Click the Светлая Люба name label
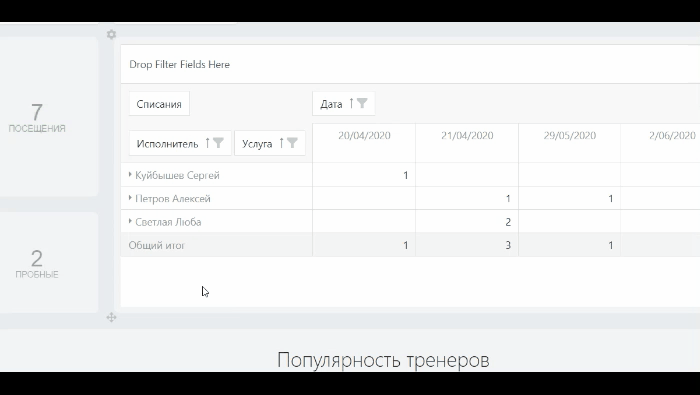The width and height of the screenshot is (700, 395). [x=168, y=222]
